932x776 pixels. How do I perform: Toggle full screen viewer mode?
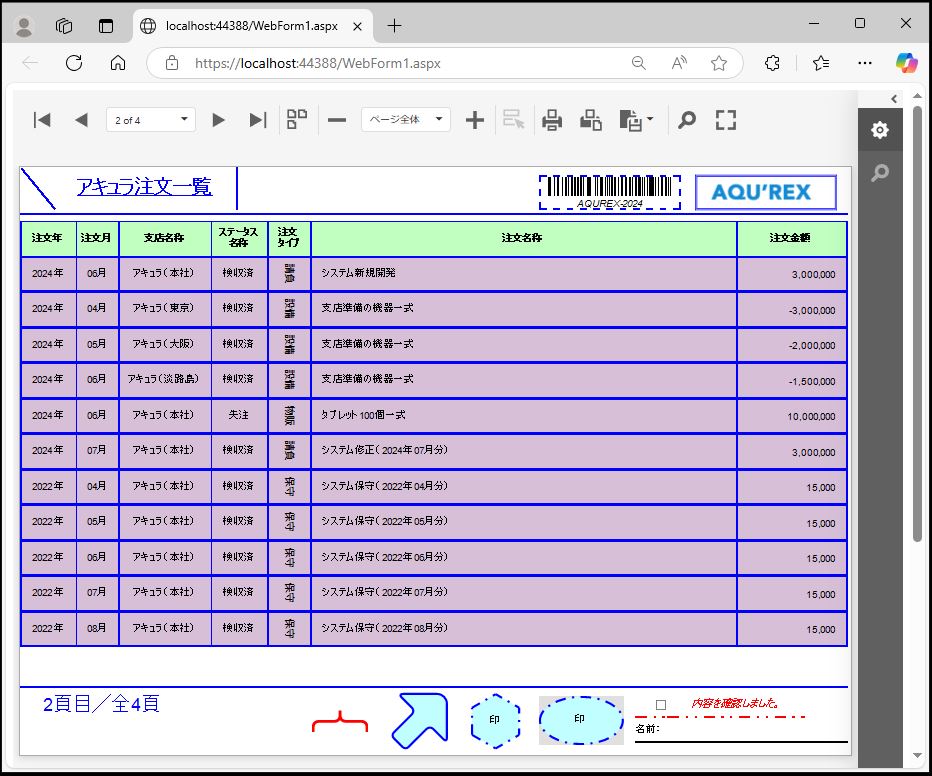[726, 120]
